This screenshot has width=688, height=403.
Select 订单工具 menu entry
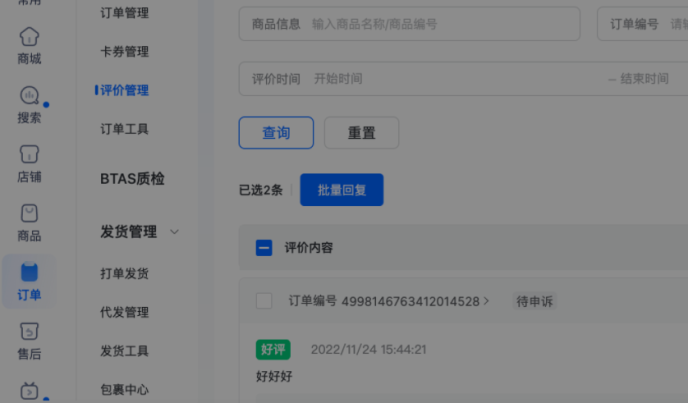(x=124, y=129)
